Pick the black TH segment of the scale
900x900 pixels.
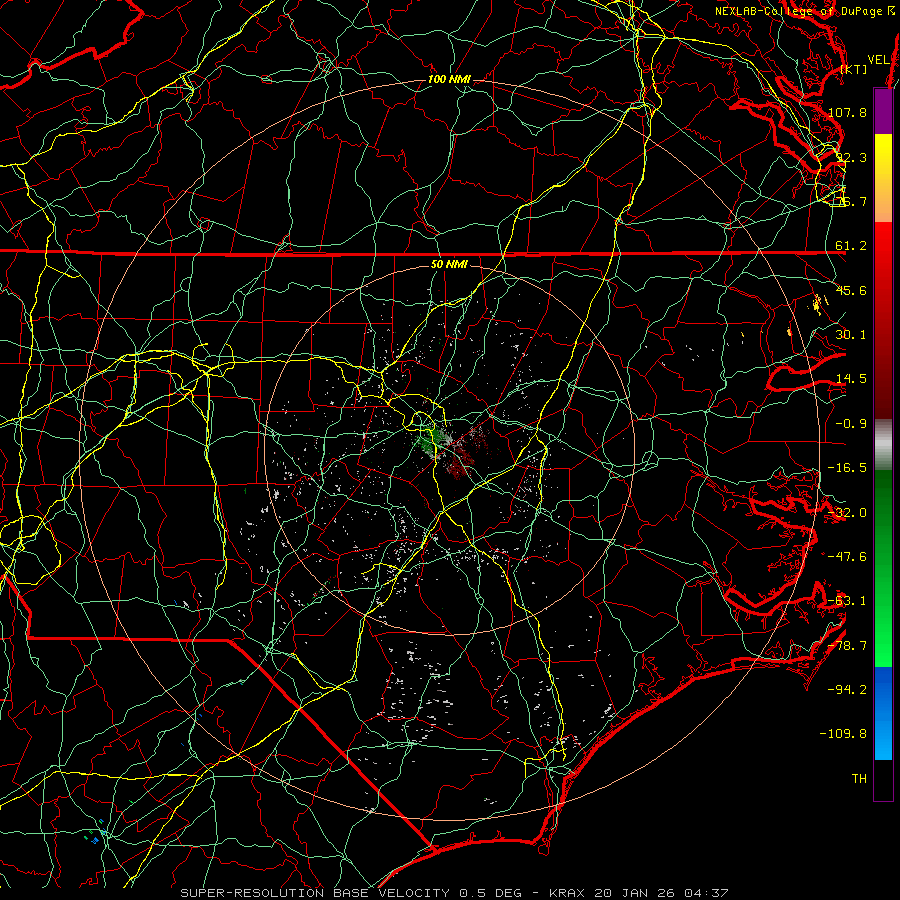[883, 780]
